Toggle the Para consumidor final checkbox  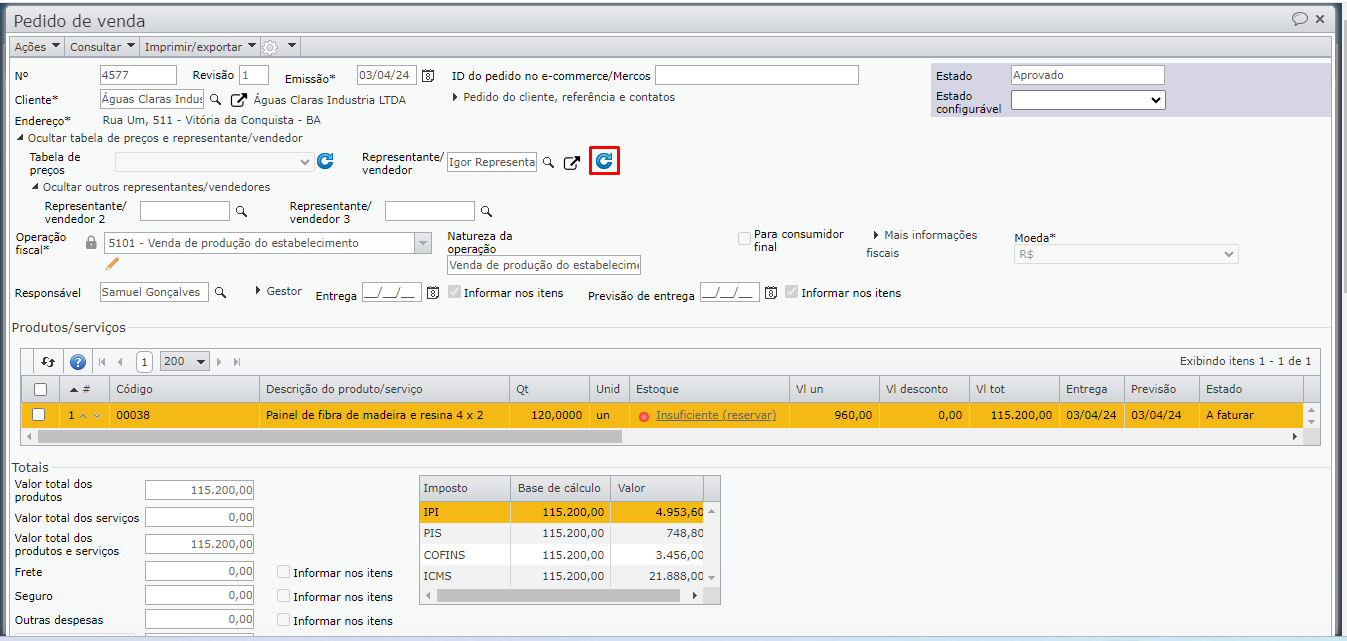[x=744, y=238]
